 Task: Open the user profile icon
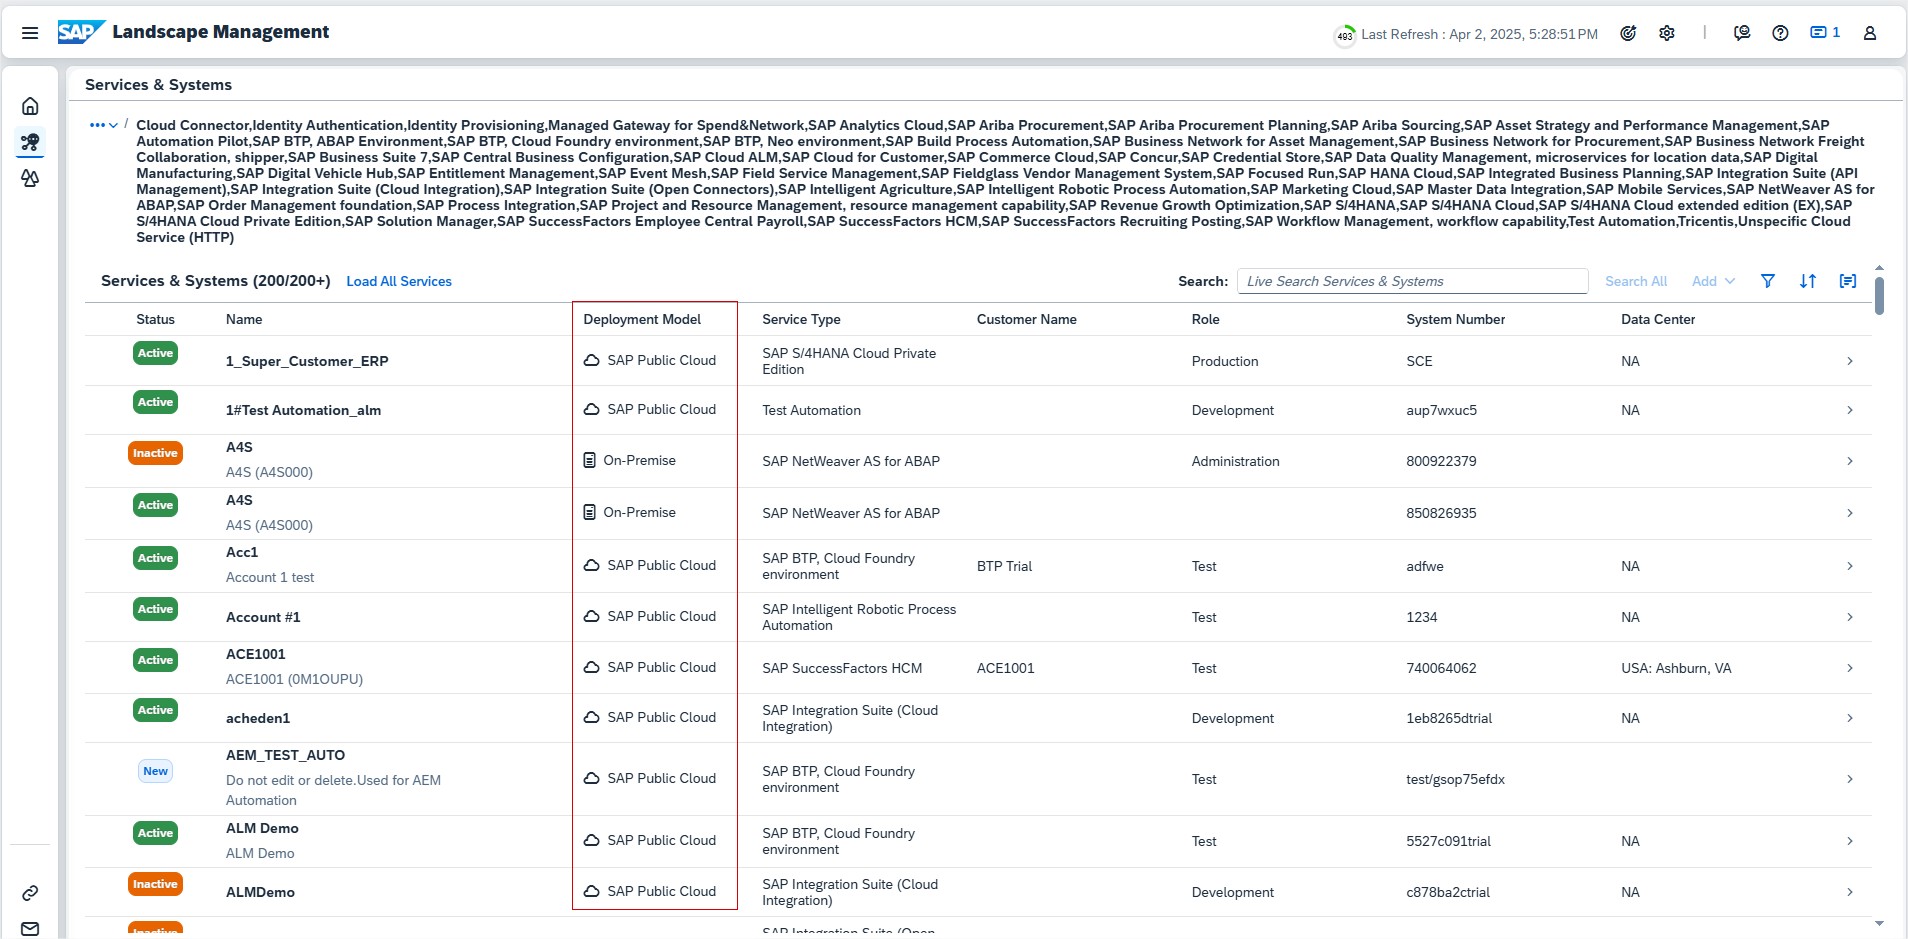click(1869, 33)
